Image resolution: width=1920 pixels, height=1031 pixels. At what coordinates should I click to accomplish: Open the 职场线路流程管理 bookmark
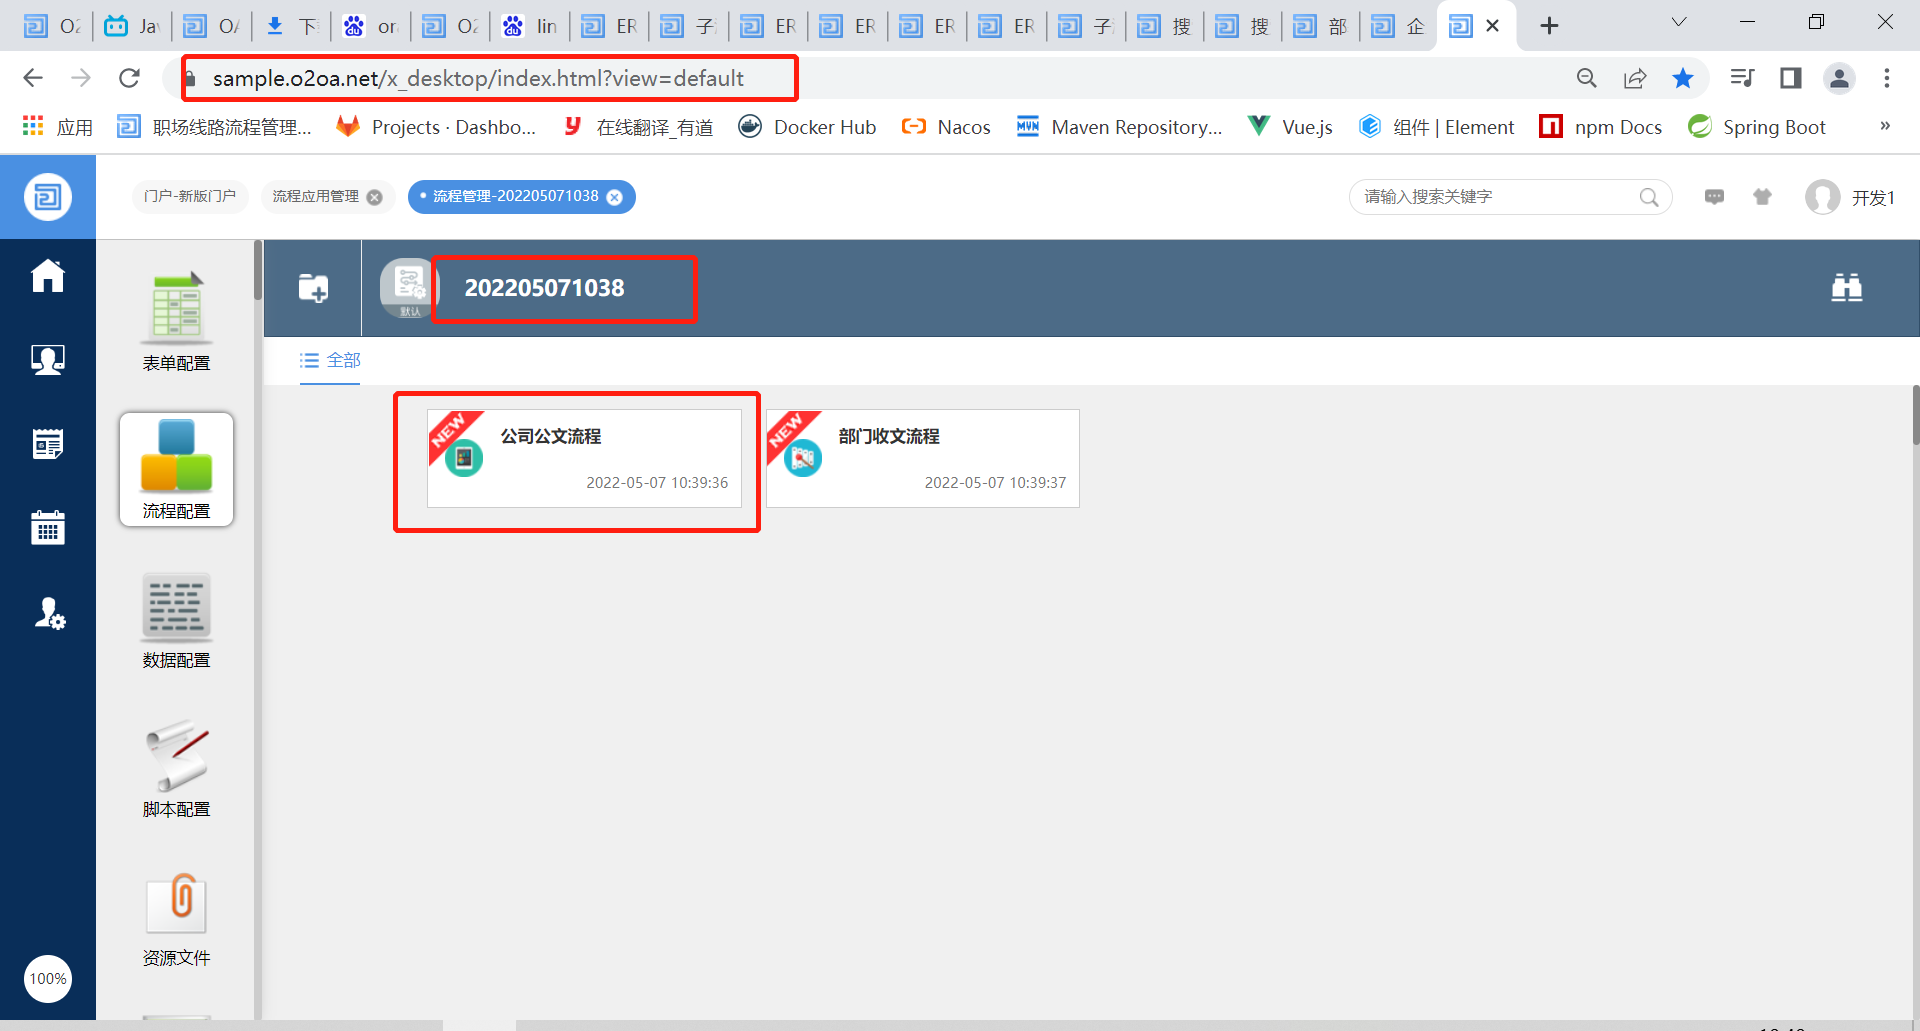pos(214,127)
